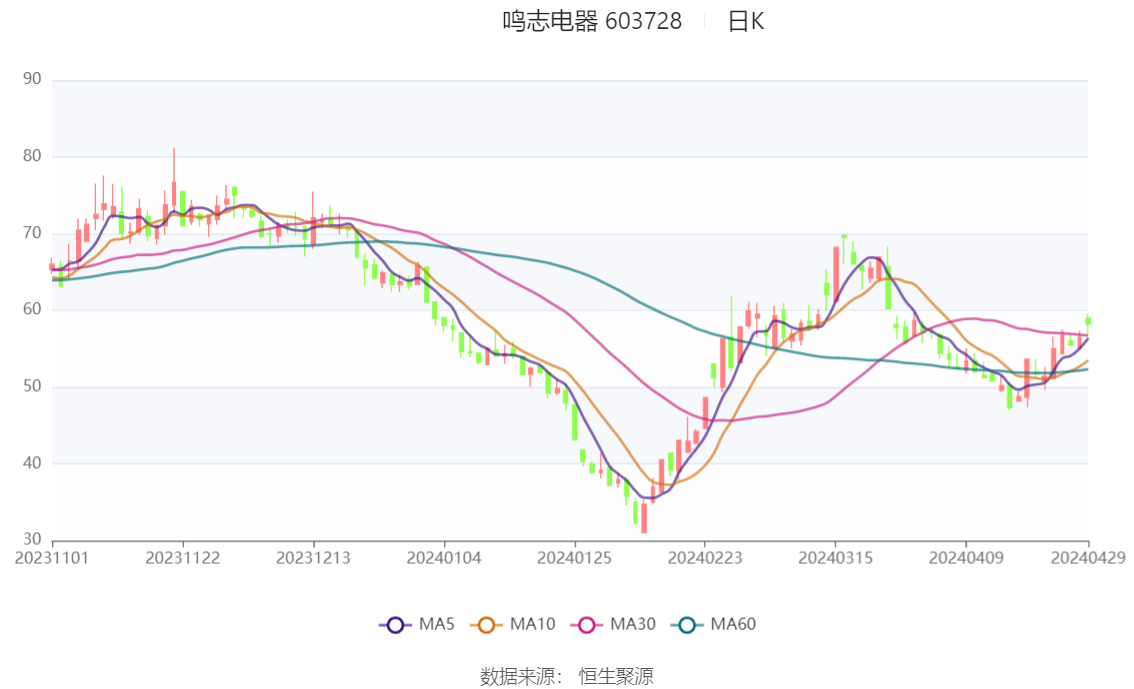Toggle the MA30 legend series
The height and width of the screenshot is (689, 1134).
(613, 625)
